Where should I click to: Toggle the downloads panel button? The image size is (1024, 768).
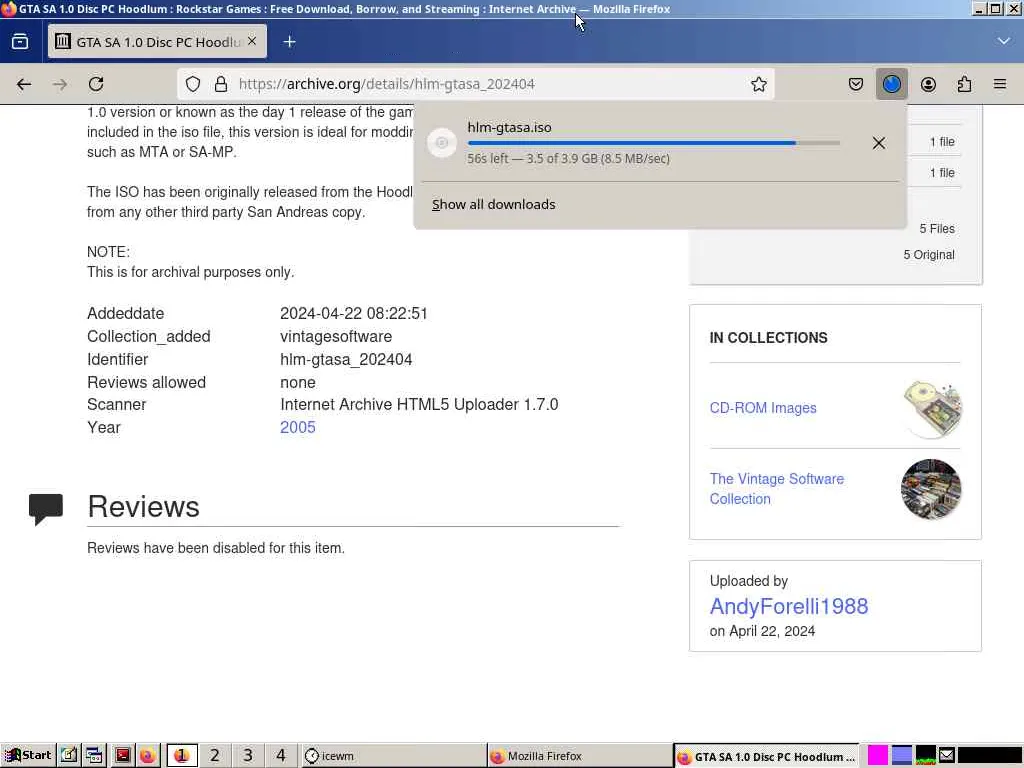point(891,84)
